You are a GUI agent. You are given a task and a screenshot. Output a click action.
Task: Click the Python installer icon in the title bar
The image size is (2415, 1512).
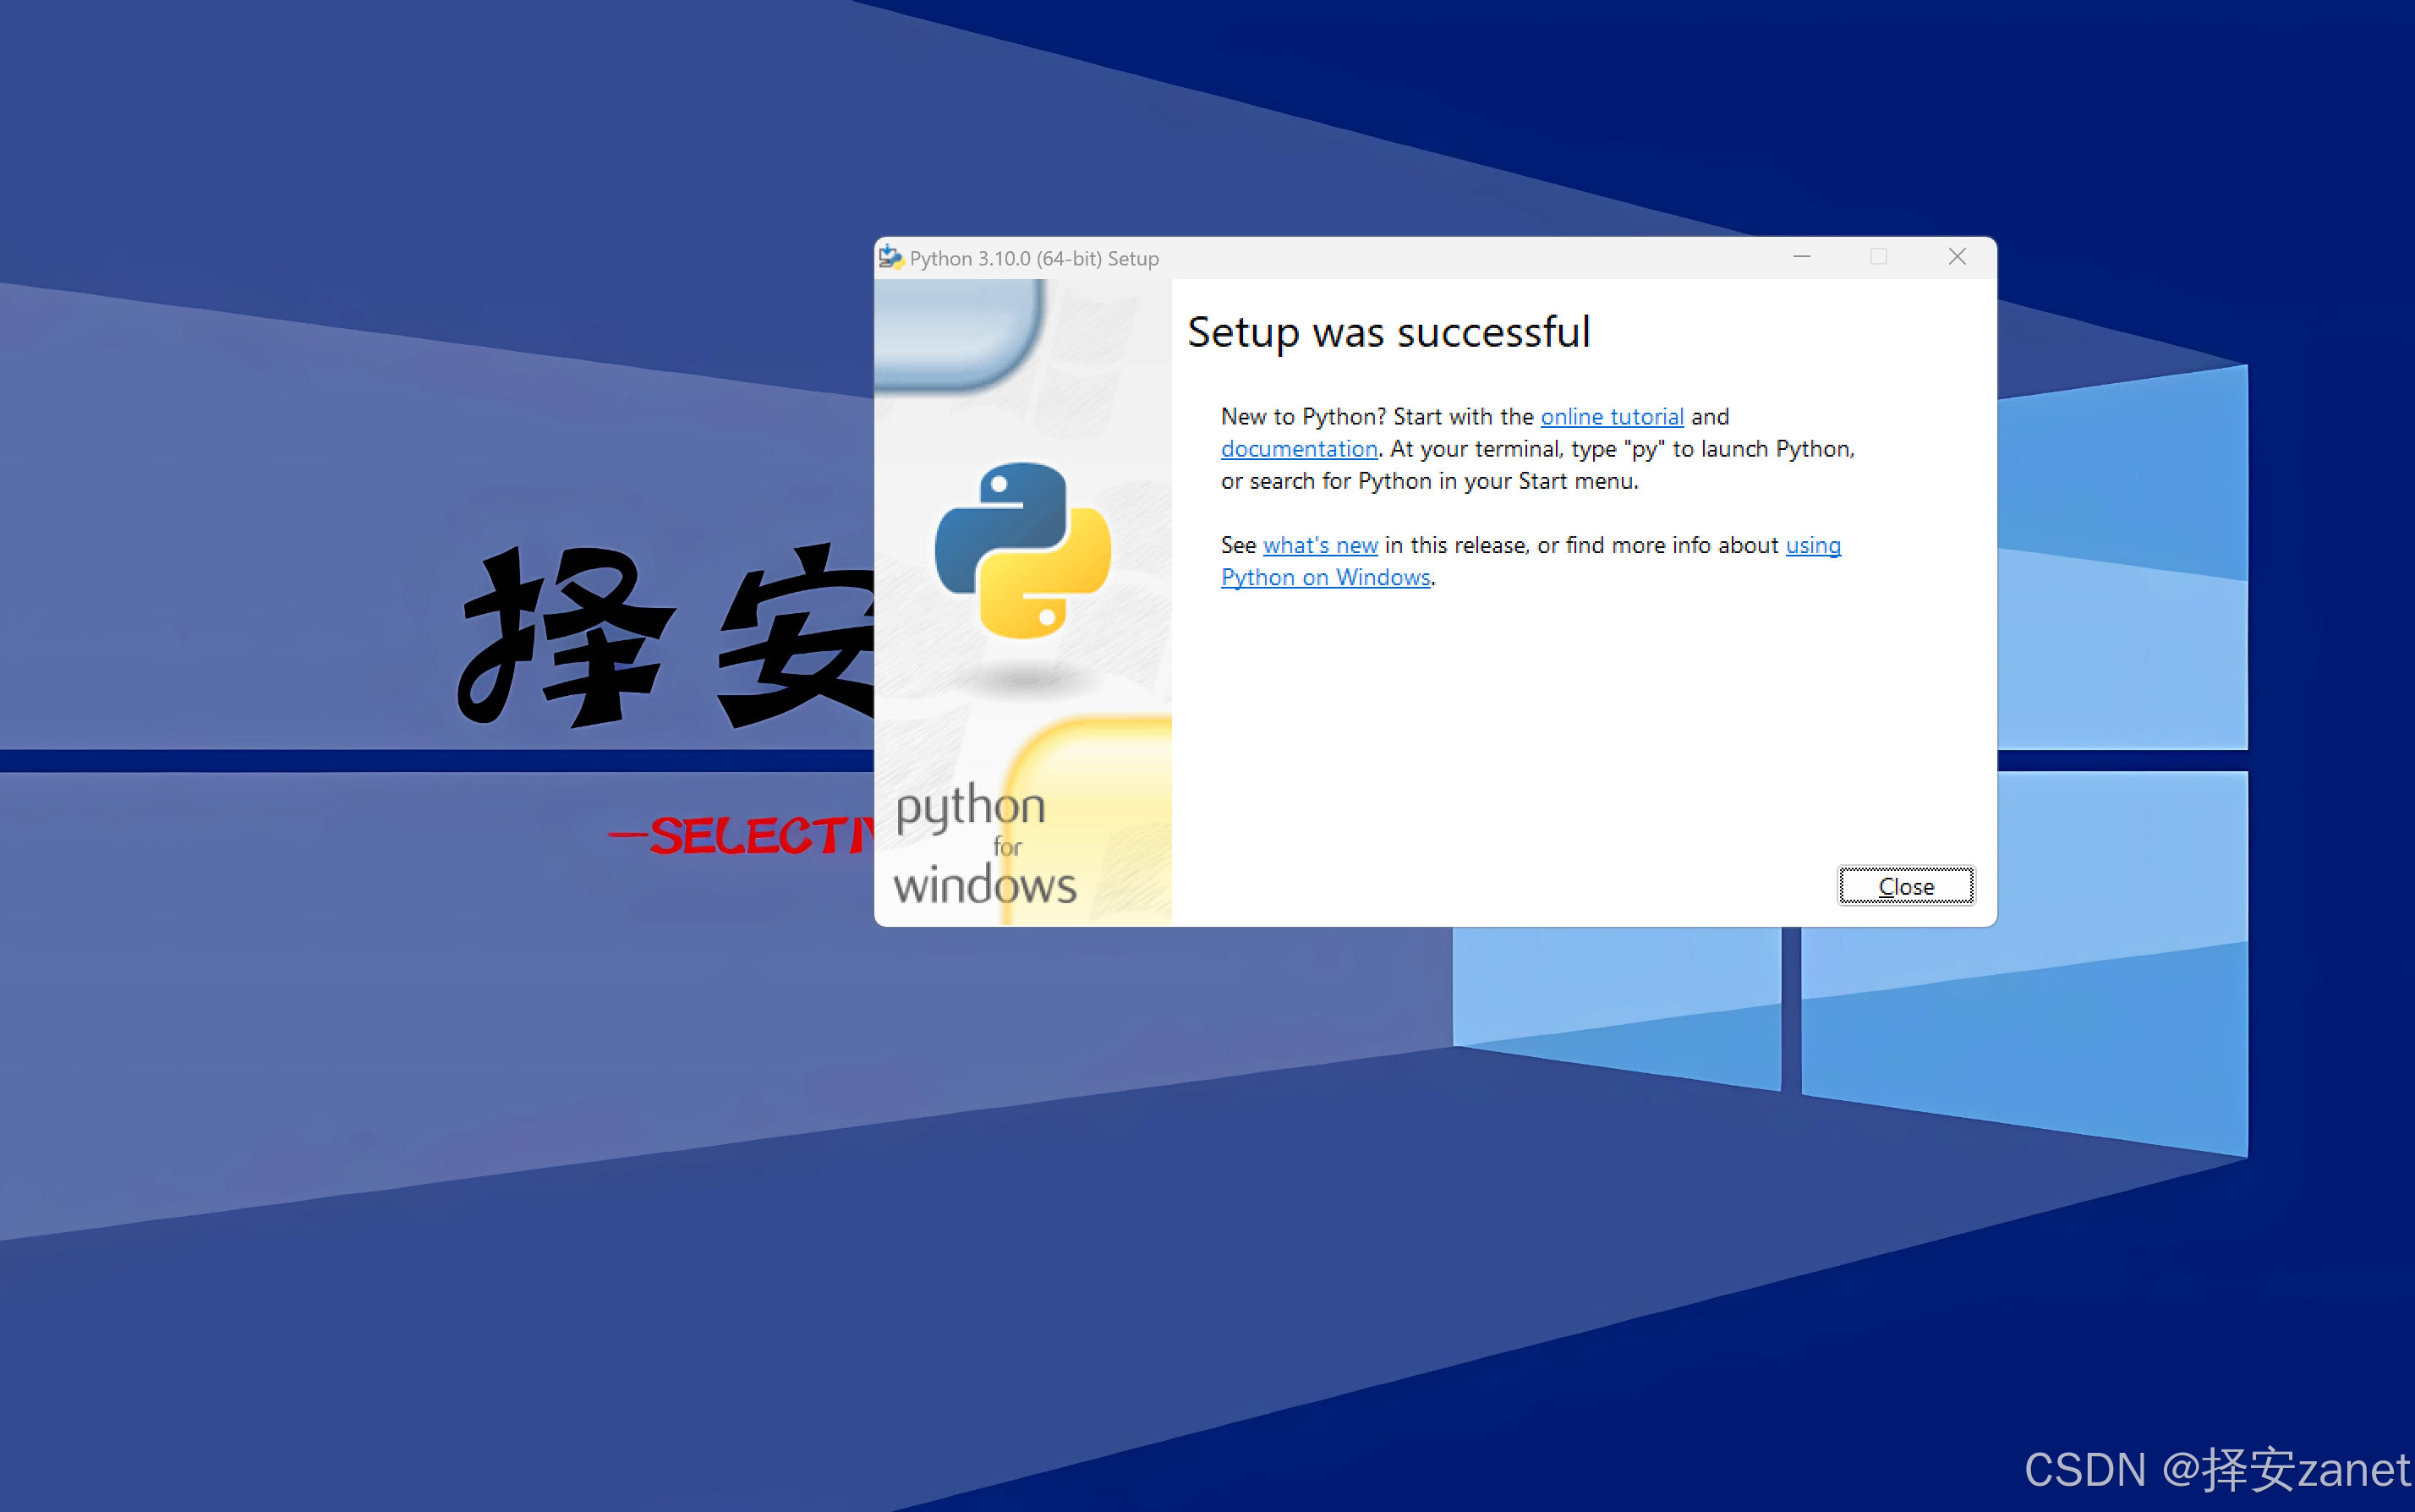click(890, 258)
